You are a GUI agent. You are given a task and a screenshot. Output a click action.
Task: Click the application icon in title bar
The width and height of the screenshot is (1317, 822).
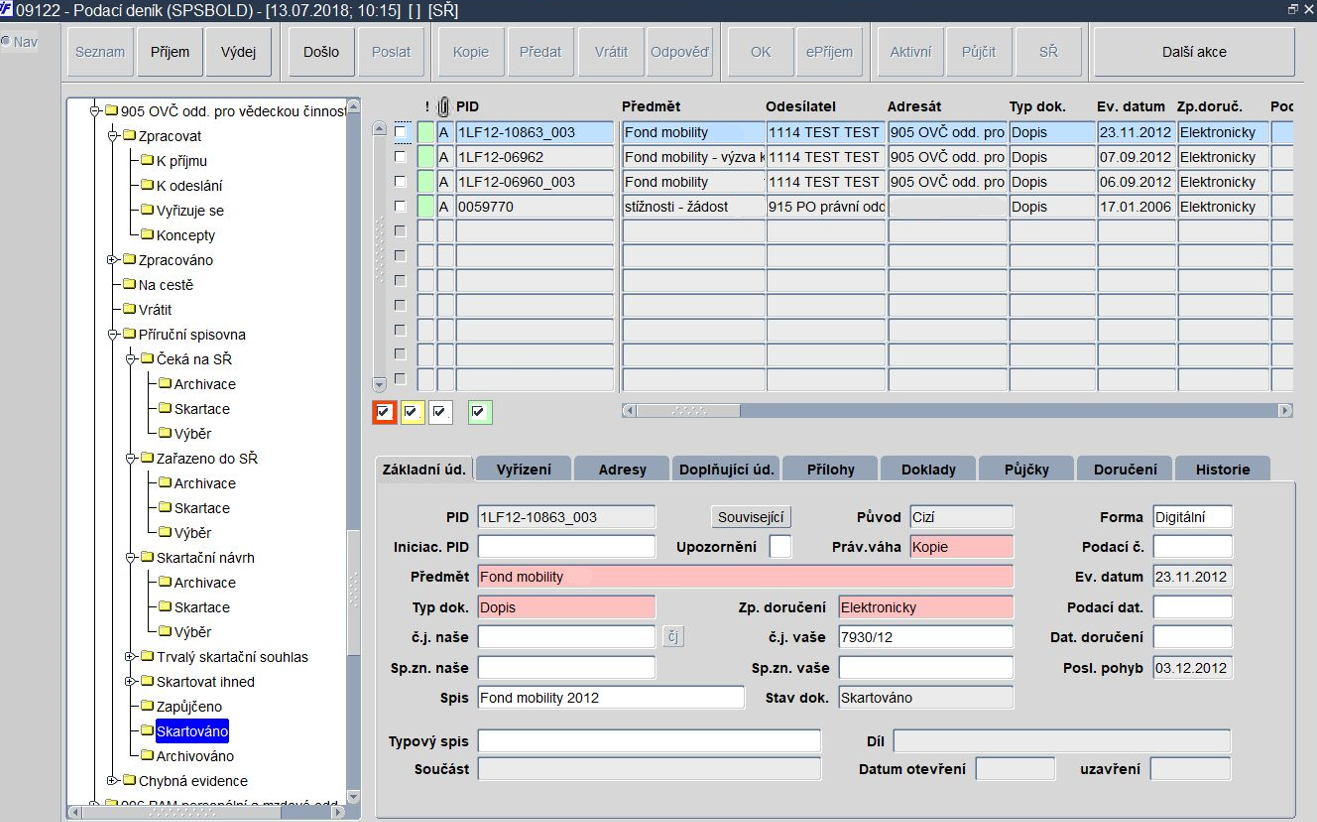tap(7, 9)
